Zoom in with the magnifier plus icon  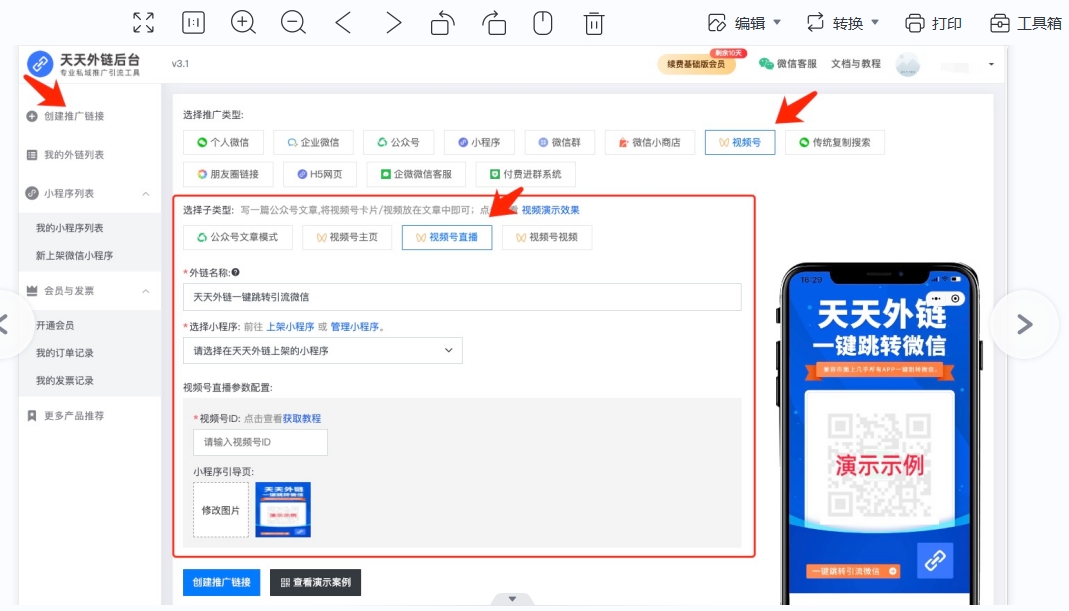(243, 23)
